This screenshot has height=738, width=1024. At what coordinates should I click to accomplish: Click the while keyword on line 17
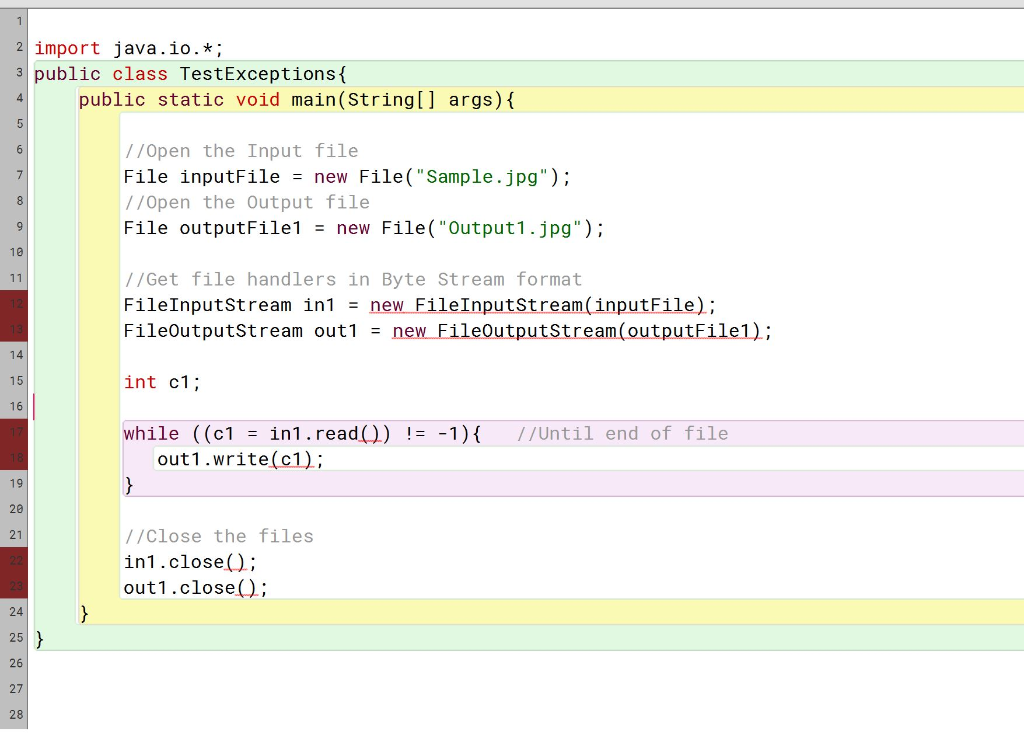pos(150,433)
